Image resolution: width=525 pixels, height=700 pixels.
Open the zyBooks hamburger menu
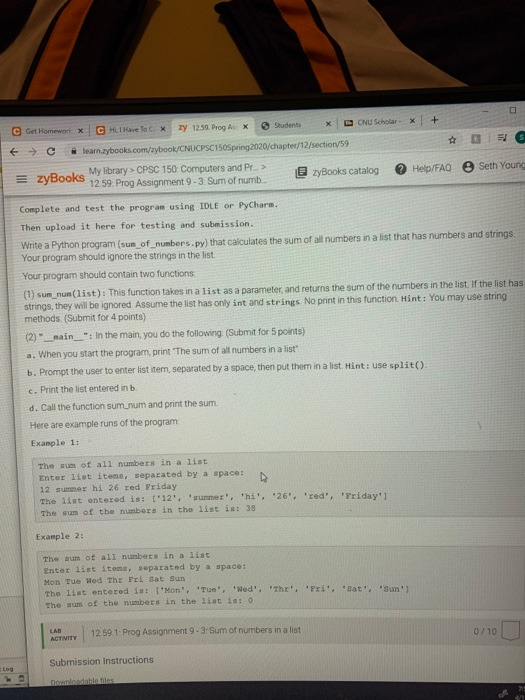point(21,179)
